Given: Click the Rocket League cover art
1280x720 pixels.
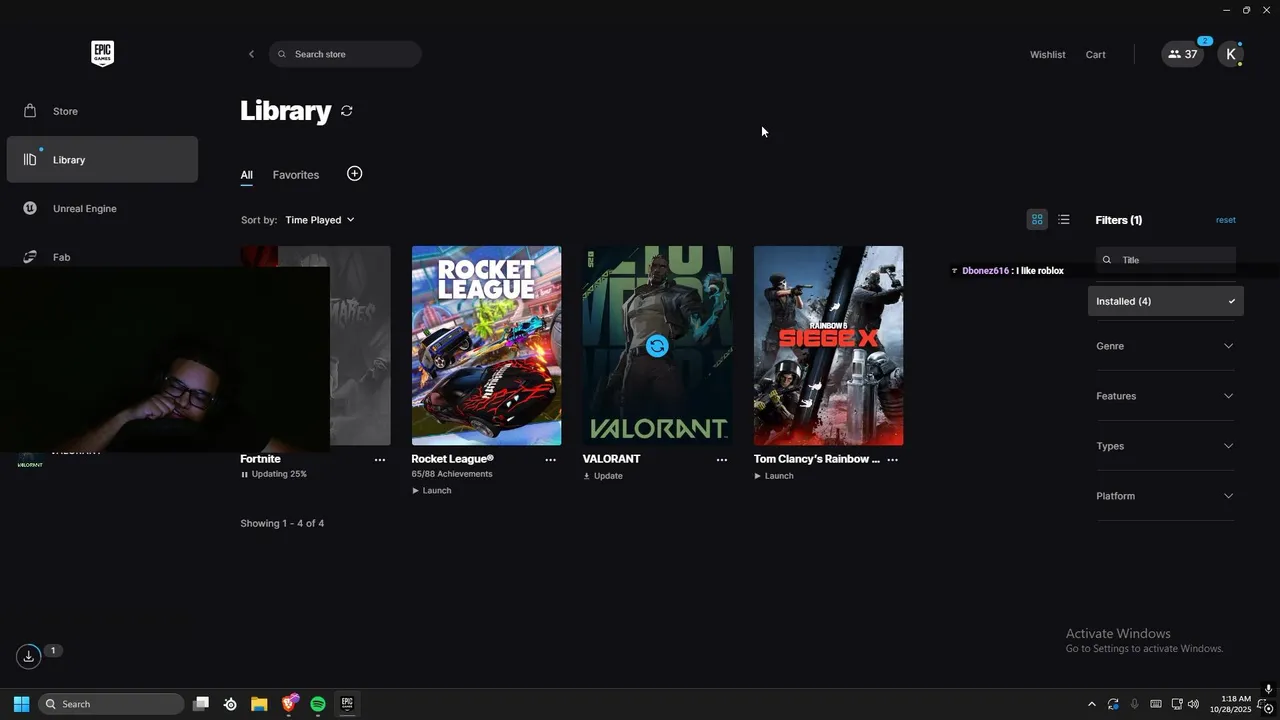Looking at the screenshot, I should point(486,346).
